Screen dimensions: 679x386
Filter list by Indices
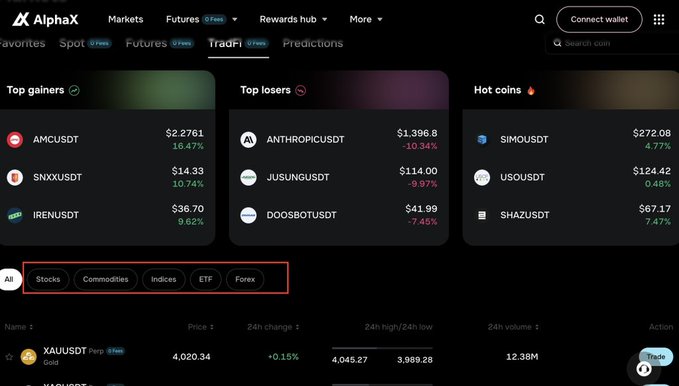[164, 279]
